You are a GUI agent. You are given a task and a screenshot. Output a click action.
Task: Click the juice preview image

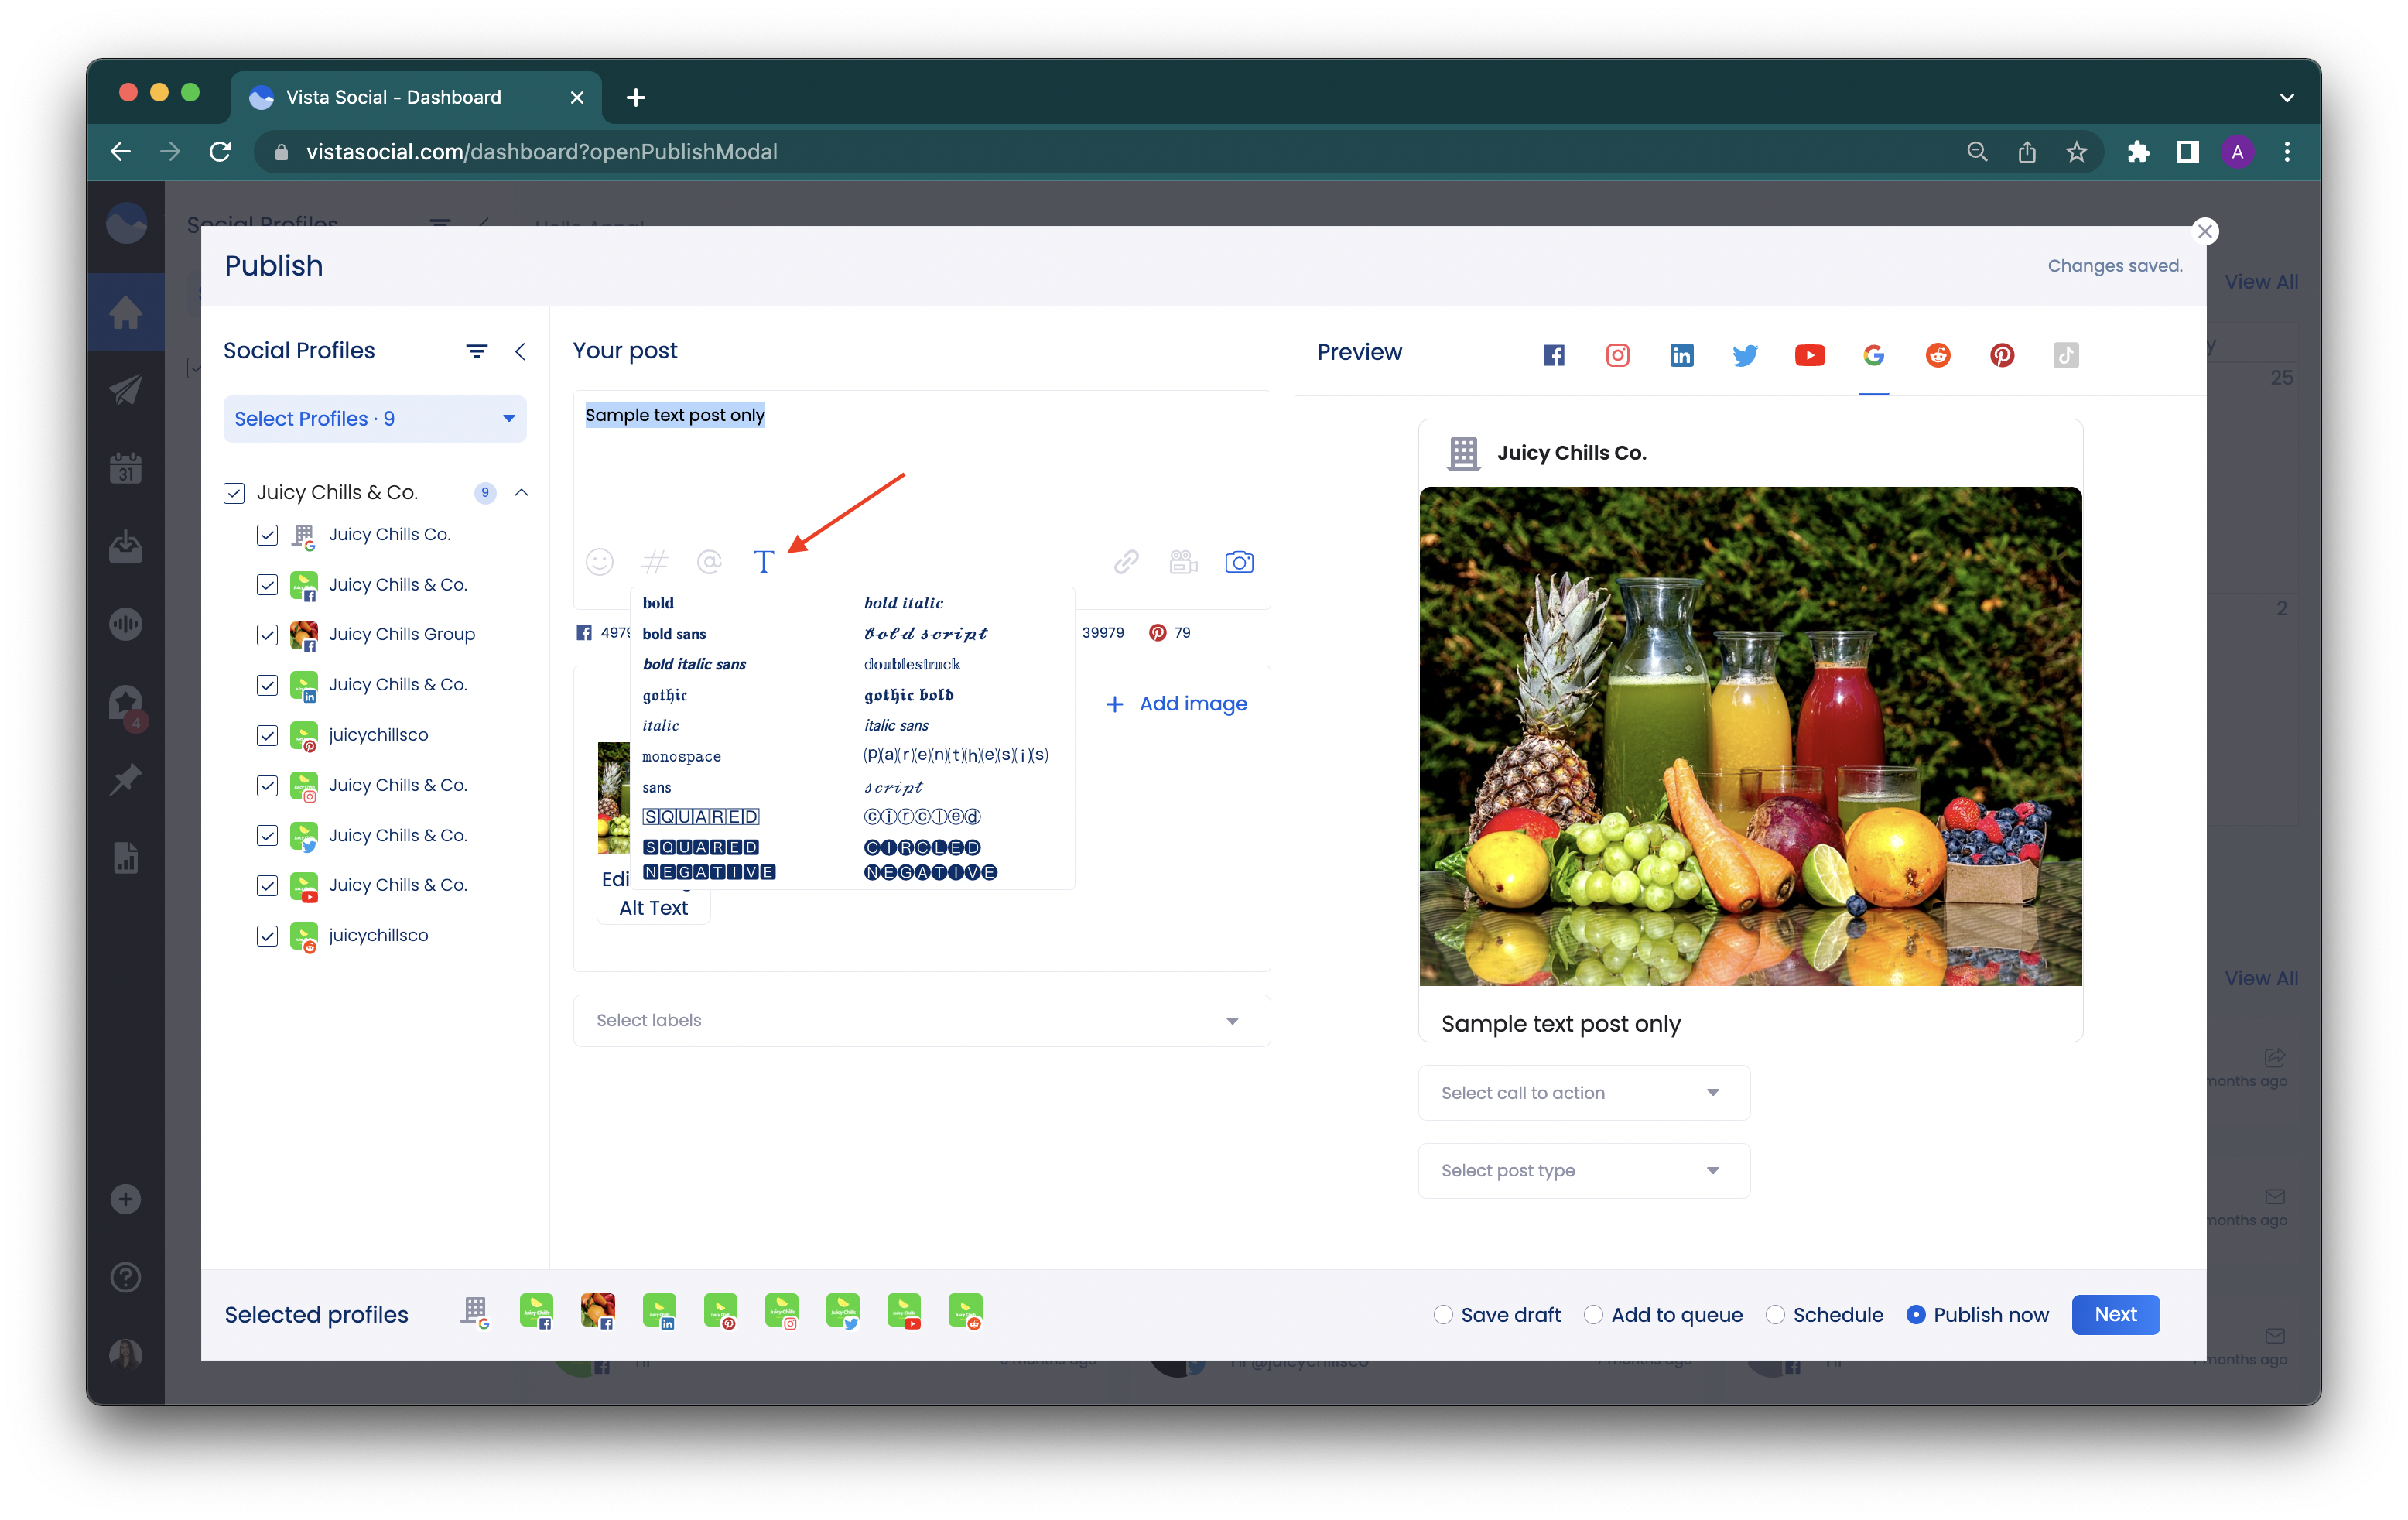(1750, 736)
